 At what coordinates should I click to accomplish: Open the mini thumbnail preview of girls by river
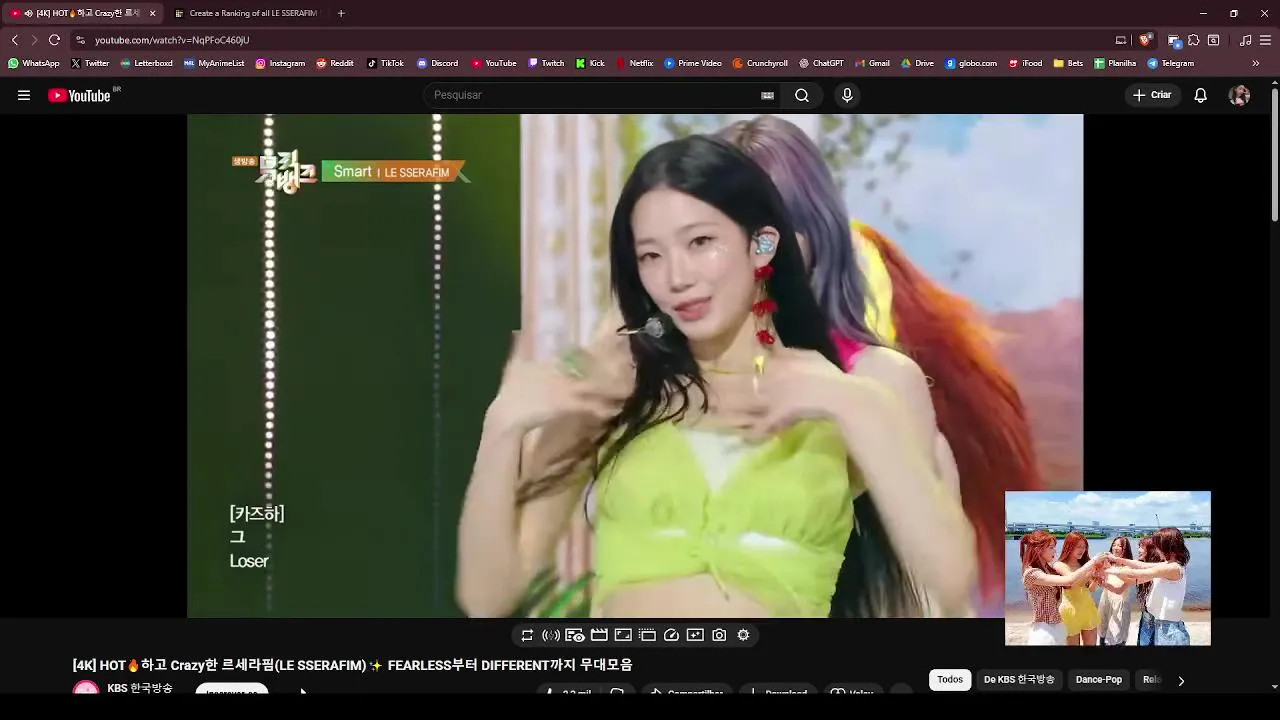[x=1108, y=568]
